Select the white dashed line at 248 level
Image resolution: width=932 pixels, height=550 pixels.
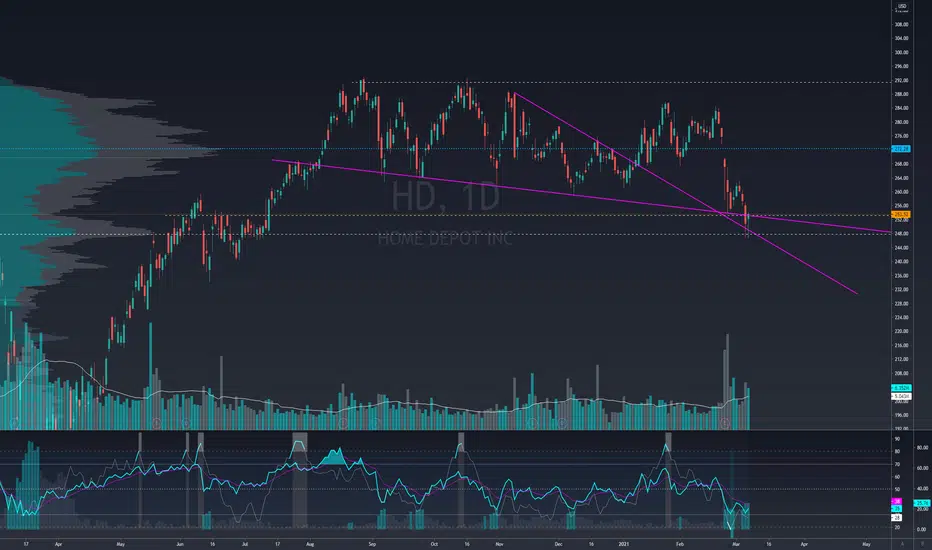446,234
